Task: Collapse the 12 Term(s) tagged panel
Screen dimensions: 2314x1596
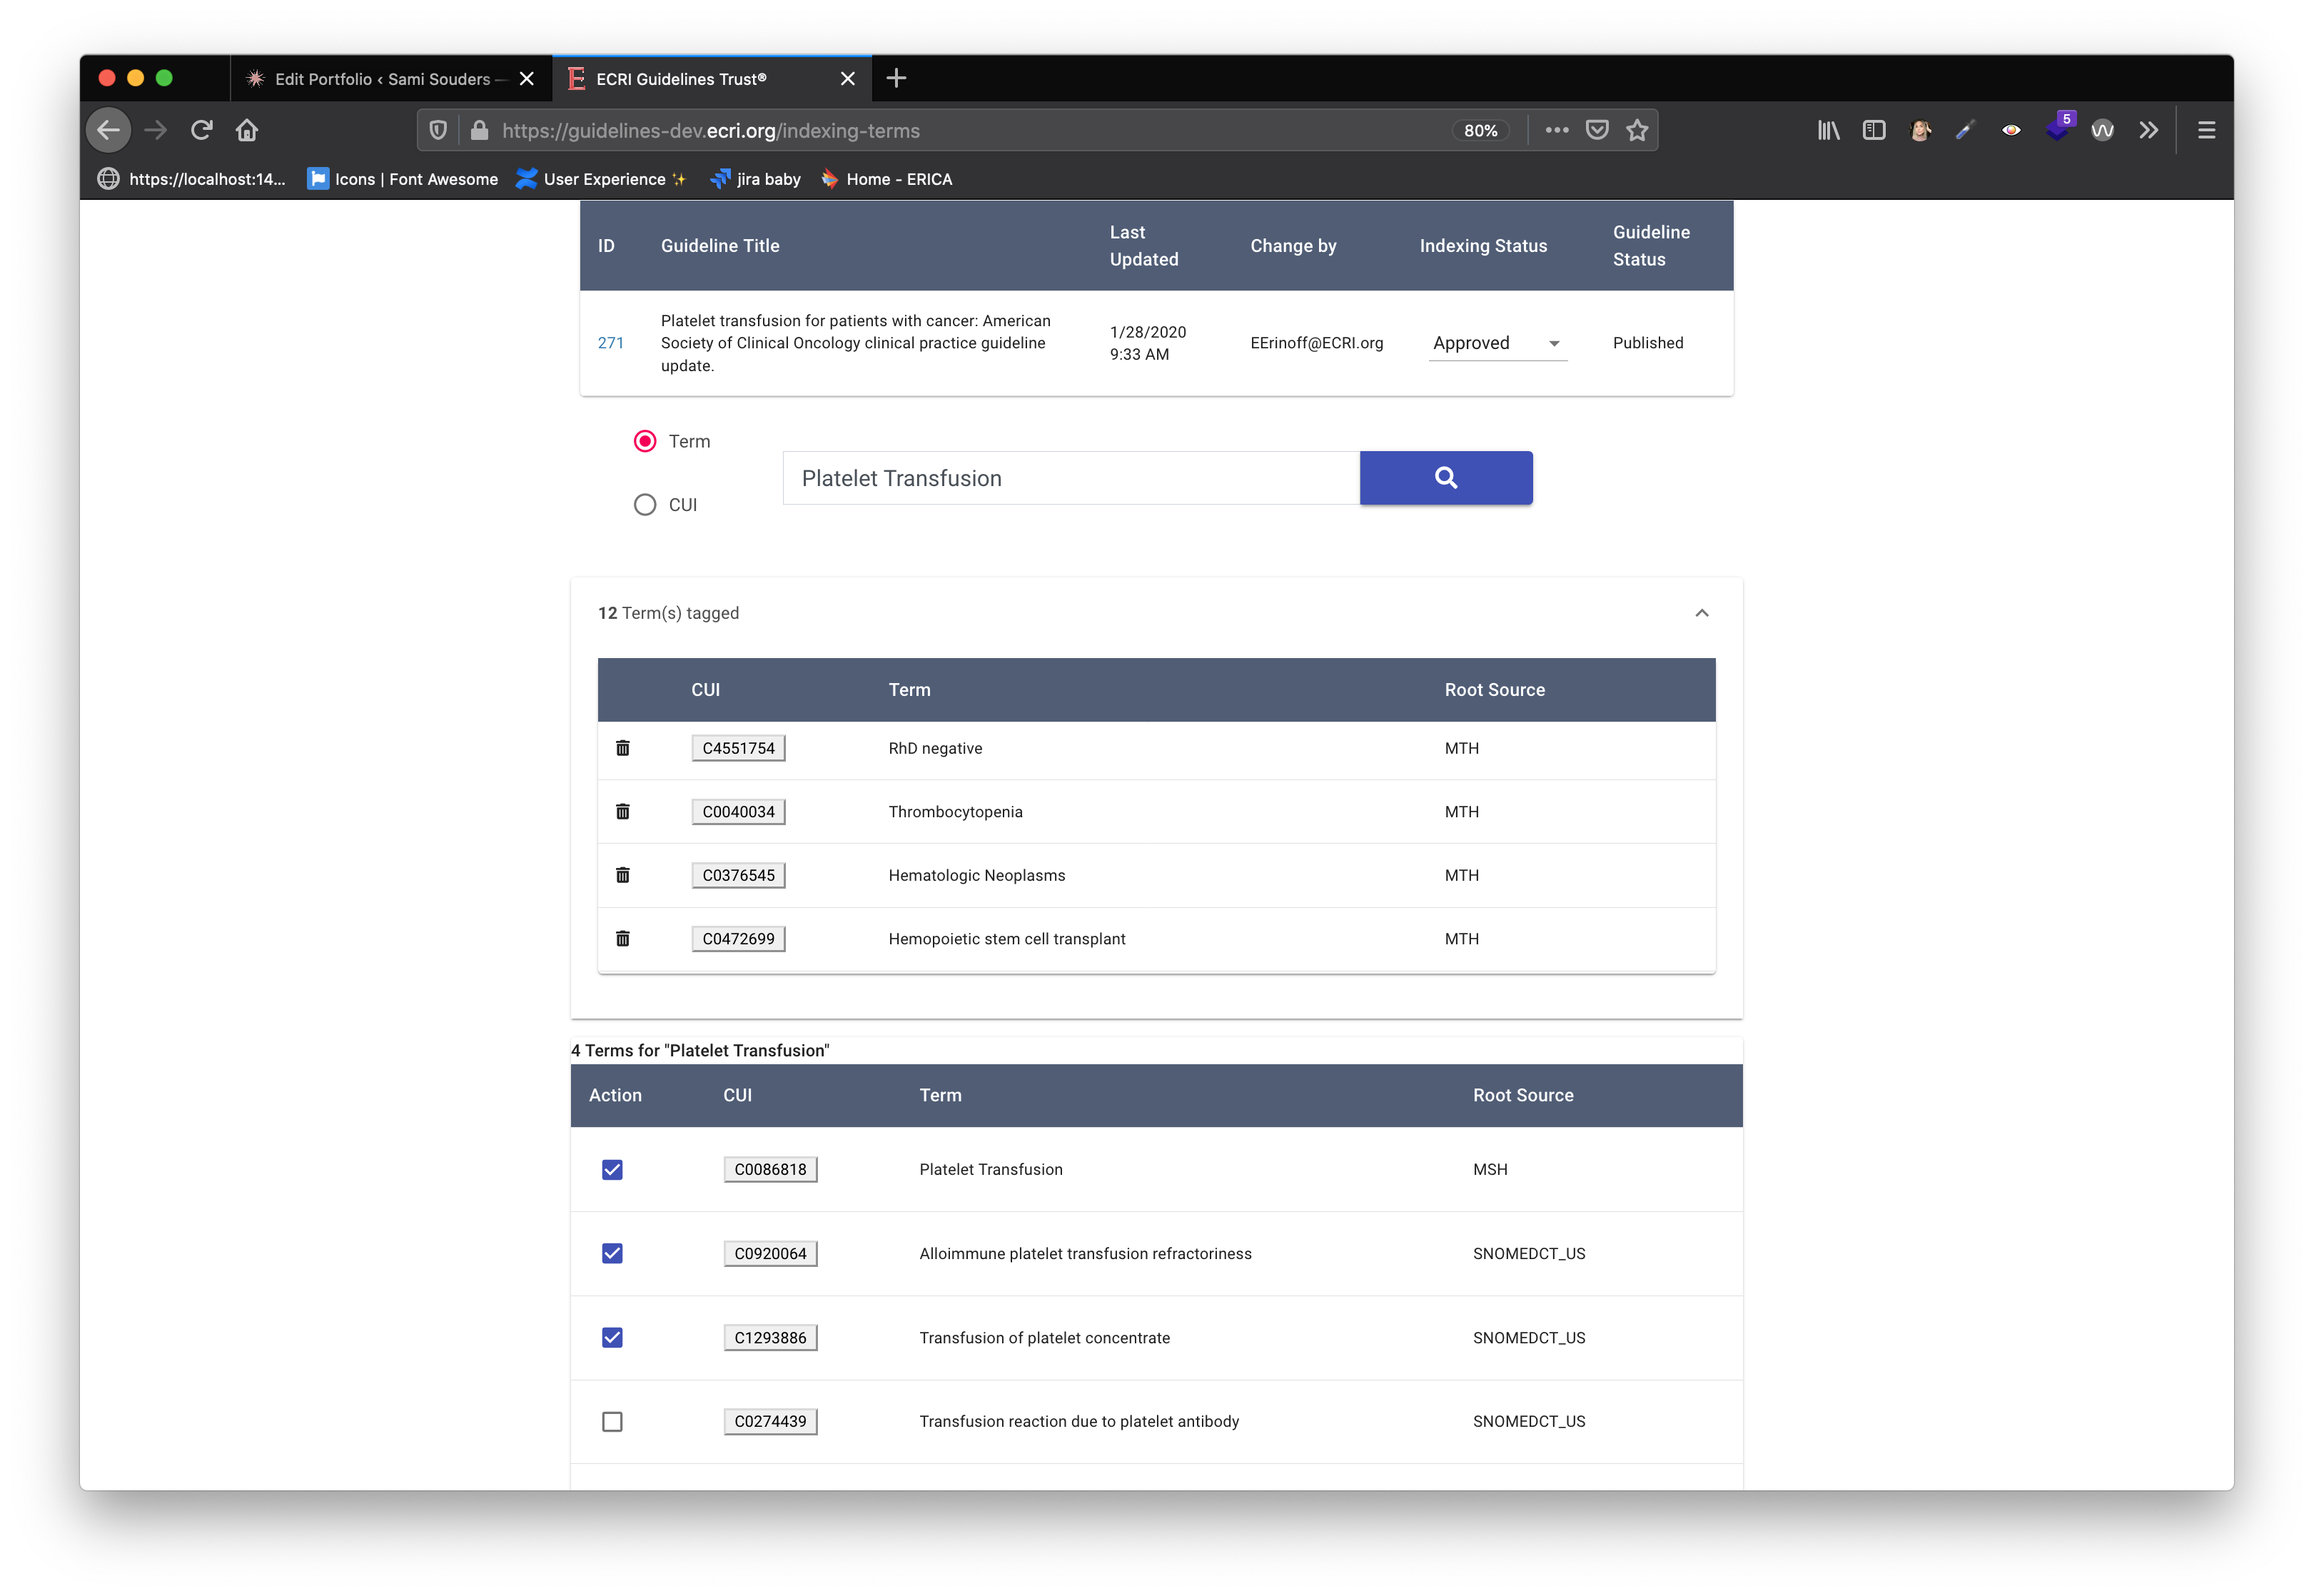Action: pos(1701,613)
